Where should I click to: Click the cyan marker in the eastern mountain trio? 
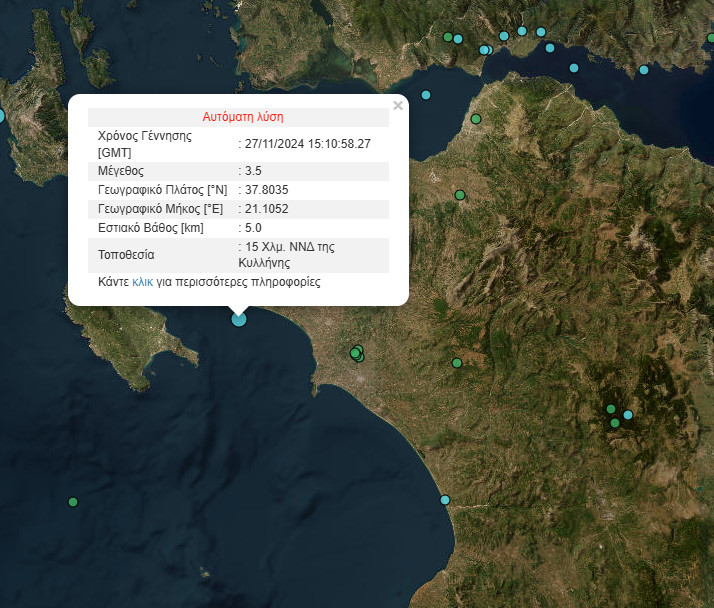point(628,415)
